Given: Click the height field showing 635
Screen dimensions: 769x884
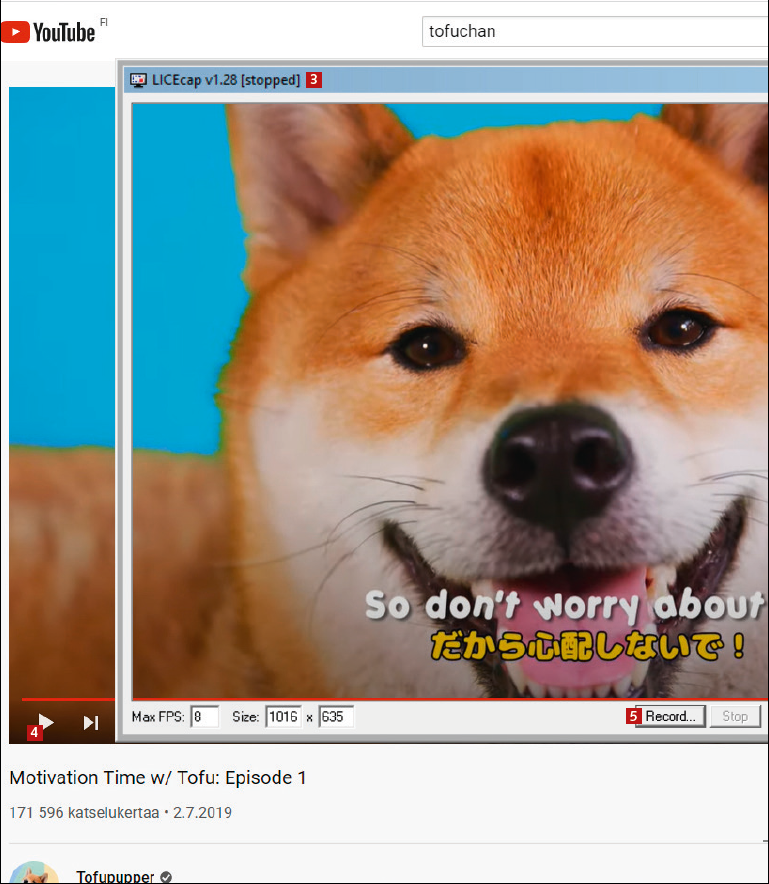Looking at the screenshot, I should 336,717.
